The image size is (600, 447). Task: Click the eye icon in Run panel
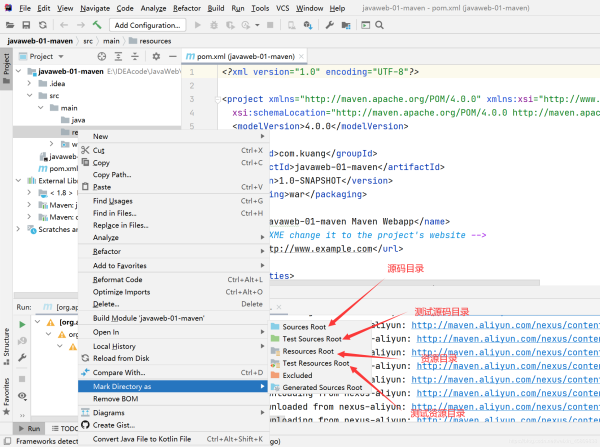pyautogui.click(x=21, y=397)
